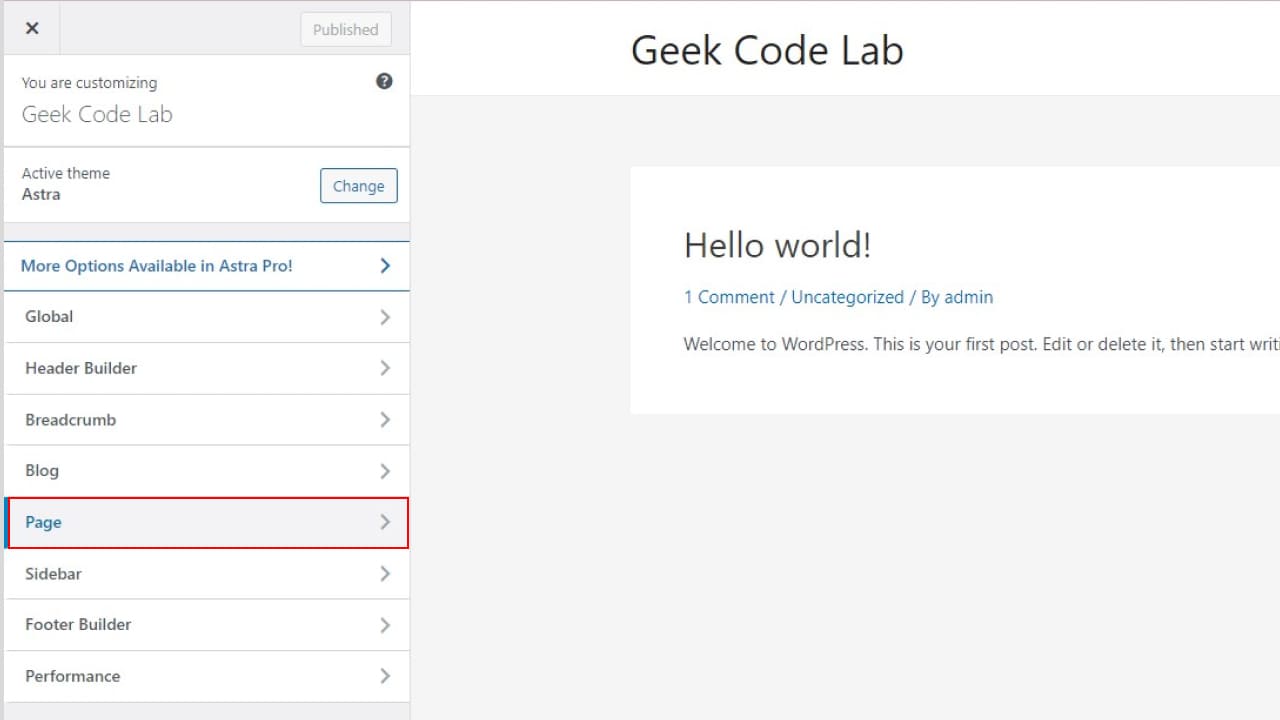Click the Geek Code Lab site title
Screen dimensions: 1280x720
pyautogui.click(x=767, y=50)
